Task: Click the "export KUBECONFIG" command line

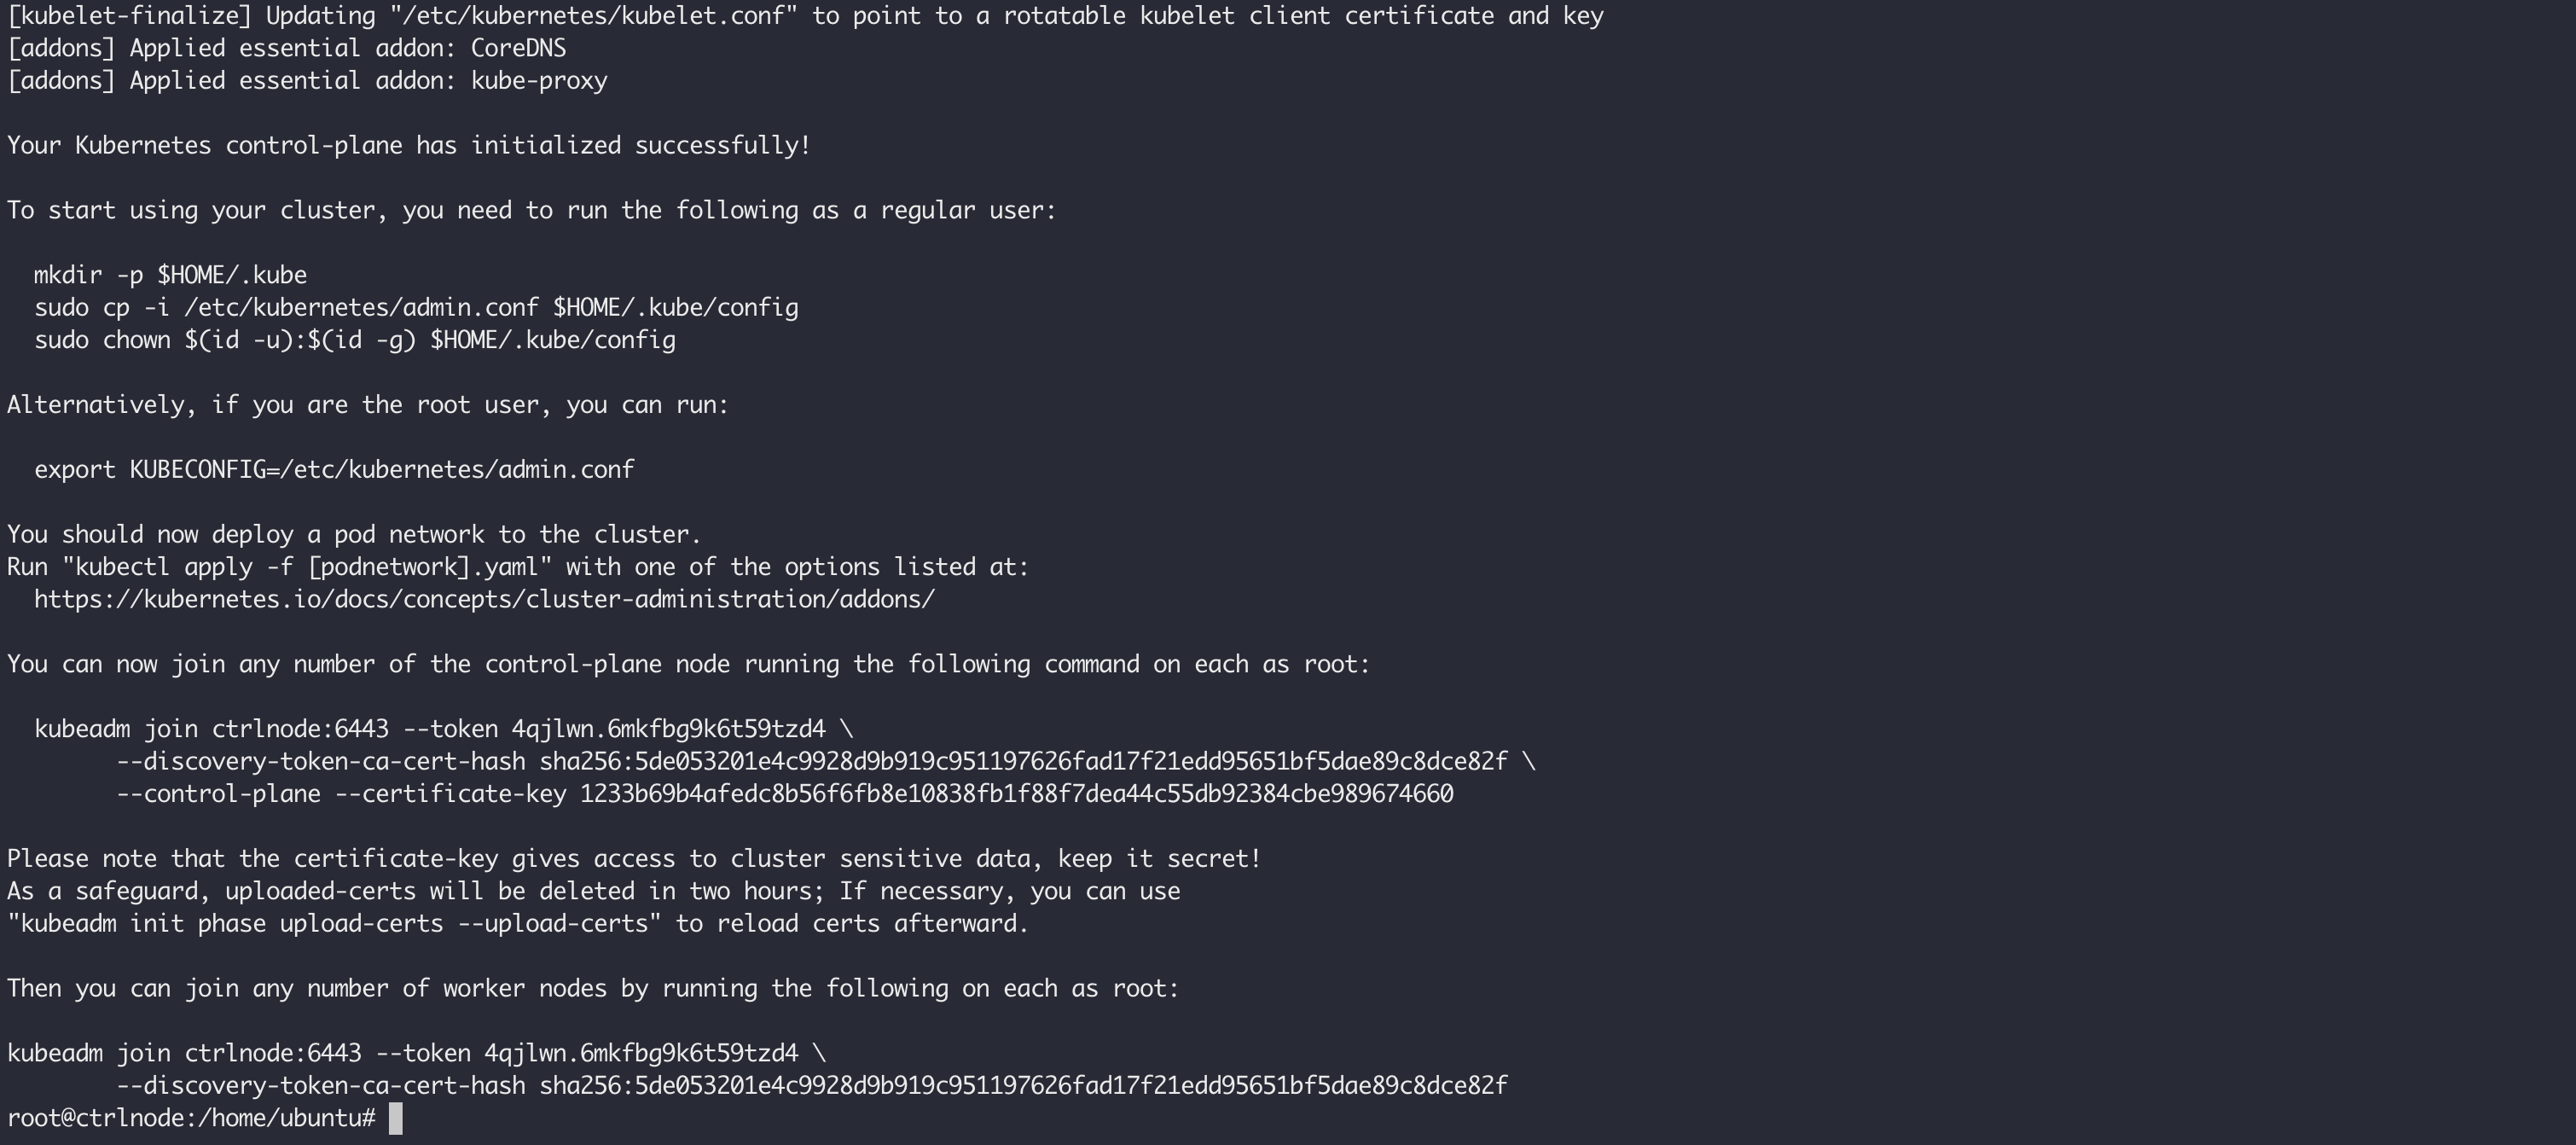Action: pos(334,470)
